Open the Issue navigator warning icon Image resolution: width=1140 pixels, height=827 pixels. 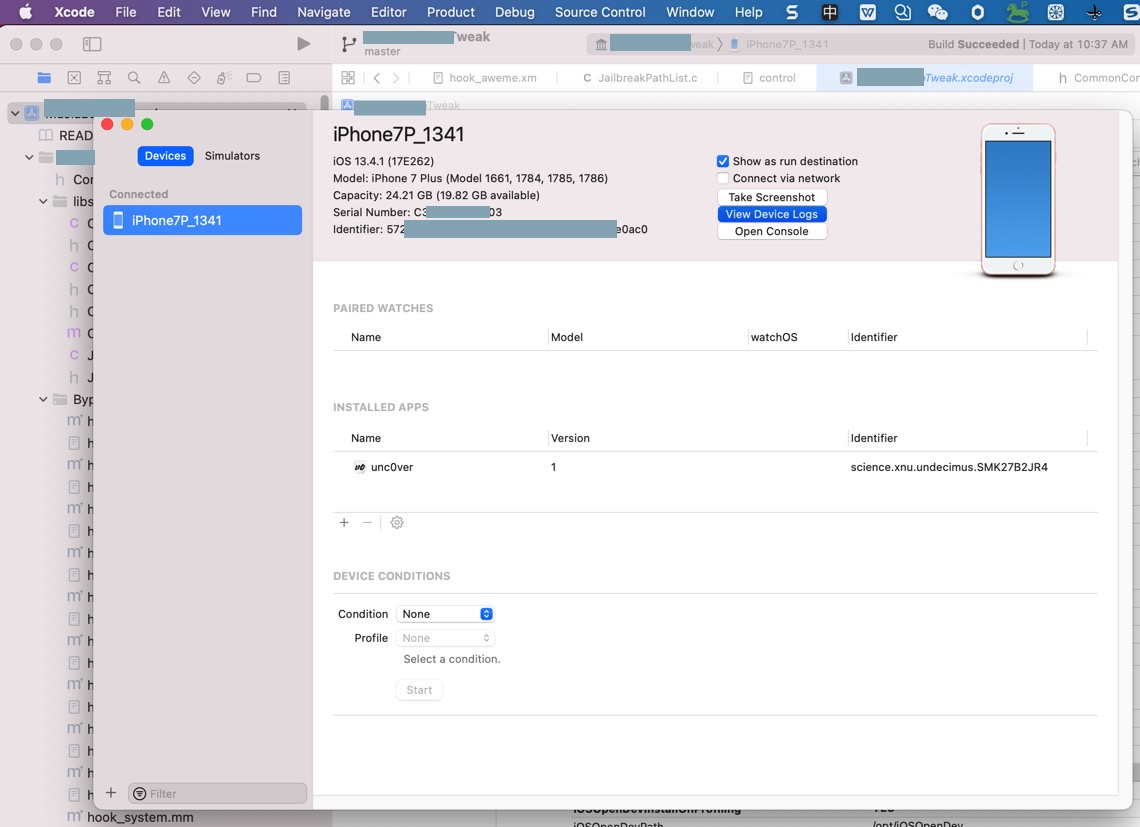pos(164,78)
